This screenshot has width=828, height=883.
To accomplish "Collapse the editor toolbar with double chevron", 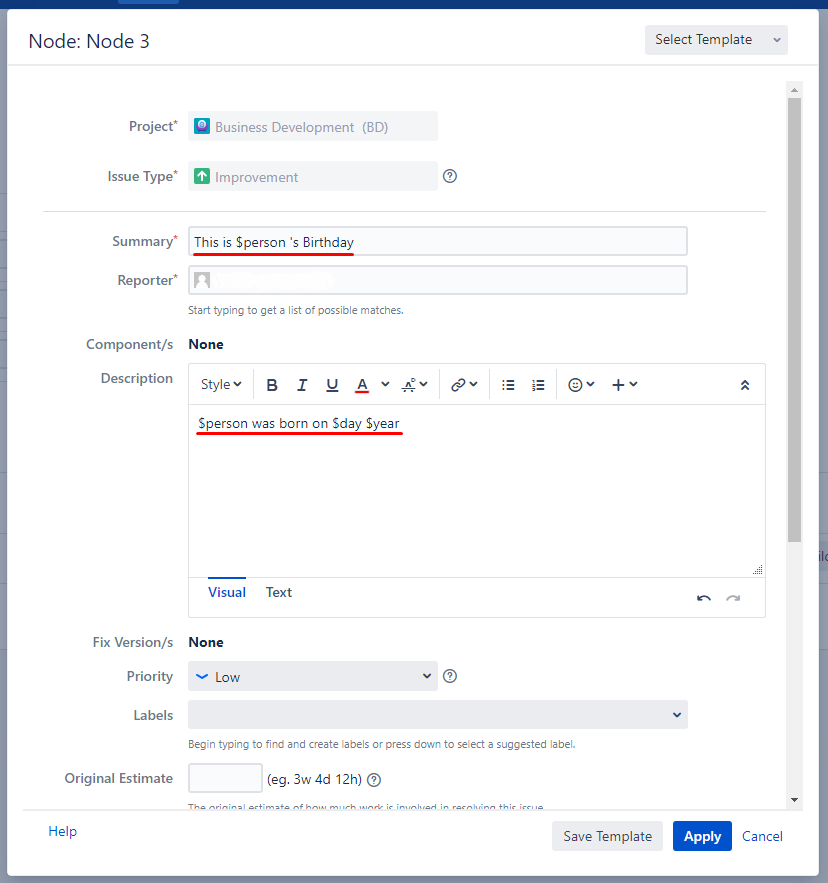I will 745,385.
